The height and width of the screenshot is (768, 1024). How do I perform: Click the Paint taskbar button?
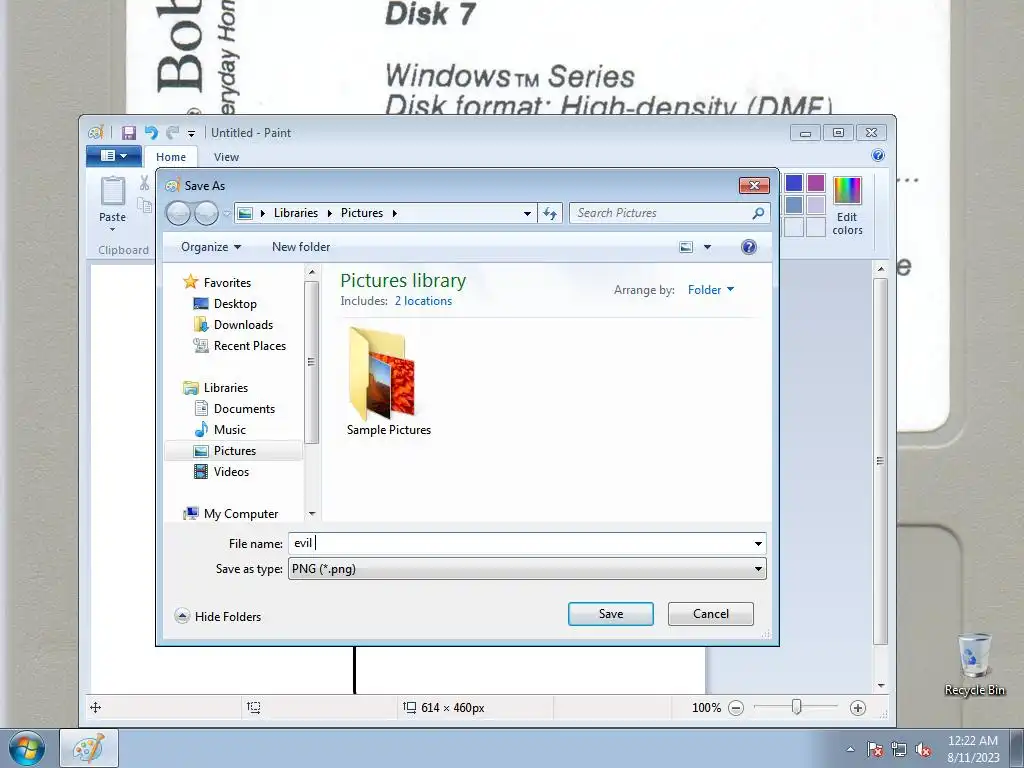[x=89, y=748]
